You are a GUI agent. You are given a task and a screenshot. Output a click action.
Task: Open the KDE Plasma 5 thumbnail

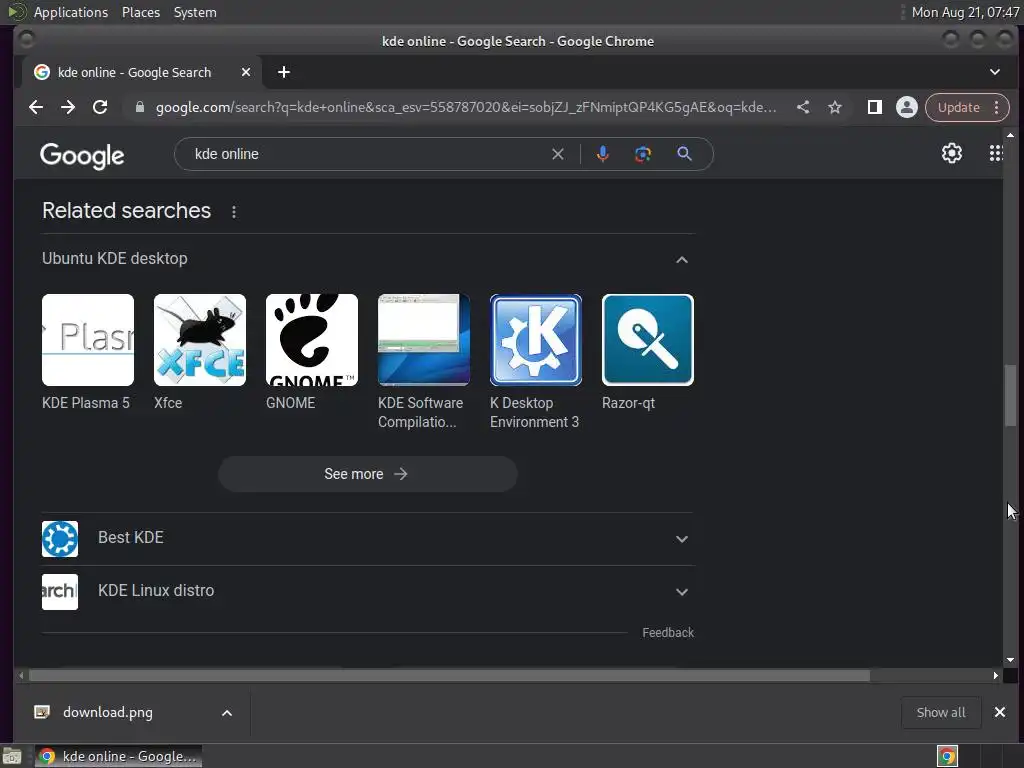coord(88,340)
